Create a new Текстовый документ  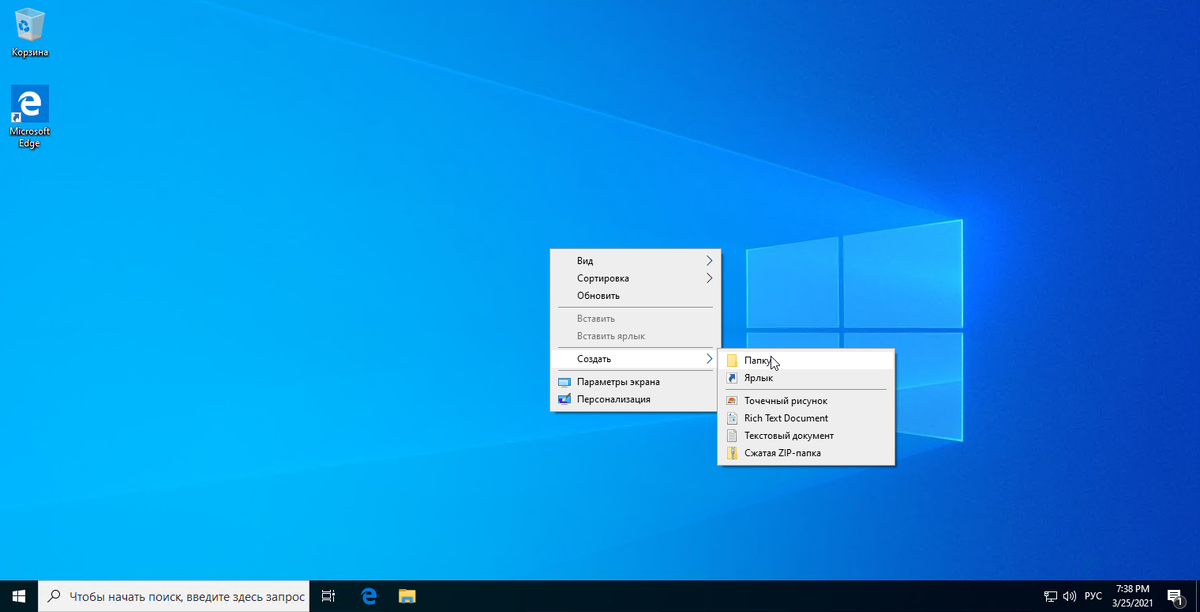[x=806, y=436]
